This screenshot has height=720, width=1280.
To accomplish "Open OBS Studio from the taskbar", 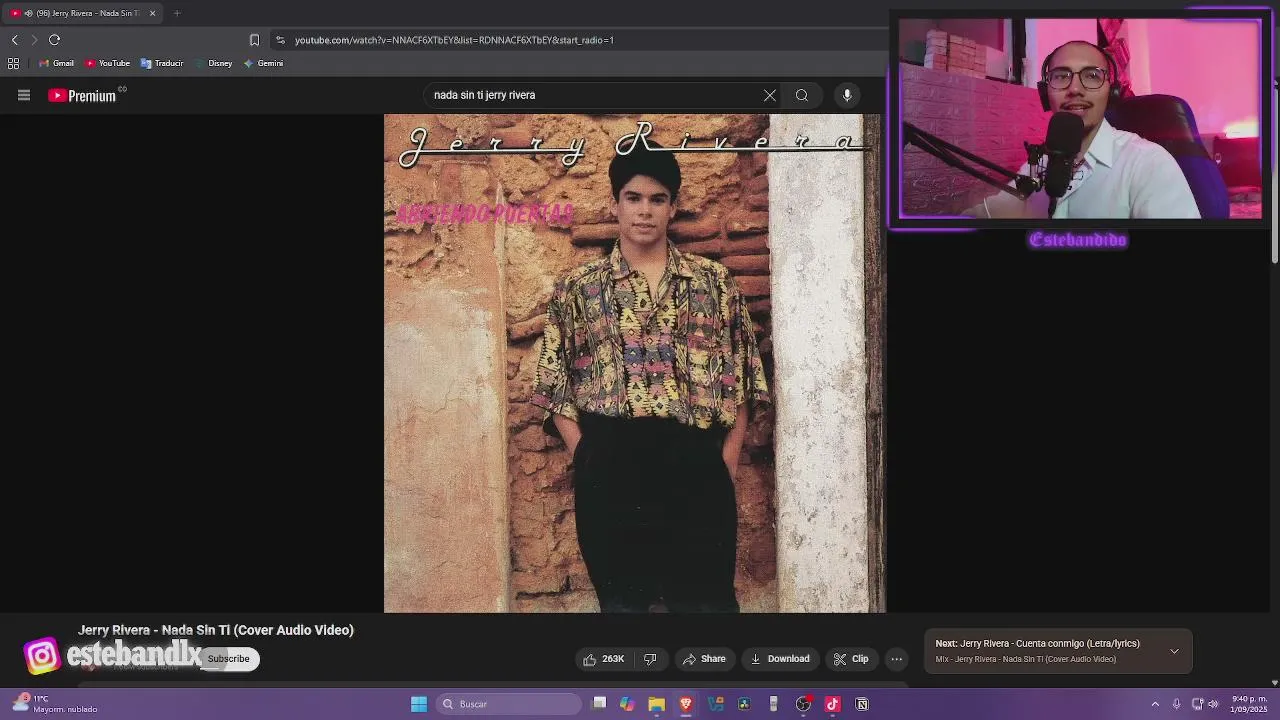I will coord(803,704).
